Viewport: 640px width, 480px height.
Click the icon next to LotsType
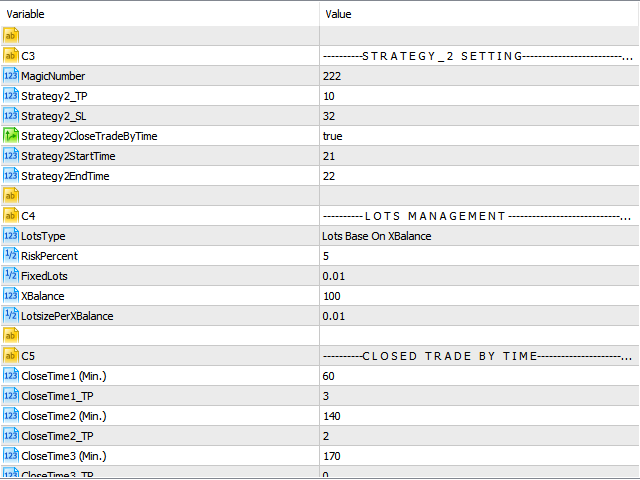click(11, 236)
